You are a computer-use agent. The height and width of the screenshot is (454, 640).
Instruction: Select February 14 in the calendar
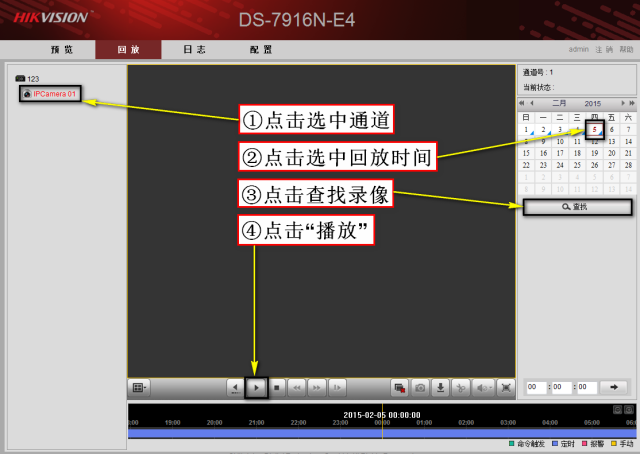click(x=629, y=142)
